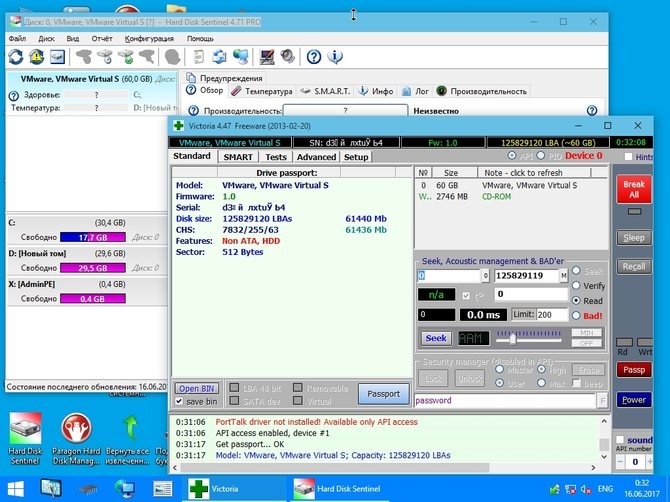Image resolution: width=670 pixels, height=502 pixels.
Task: Select the Bad! radio option
Action: point(576,316)
